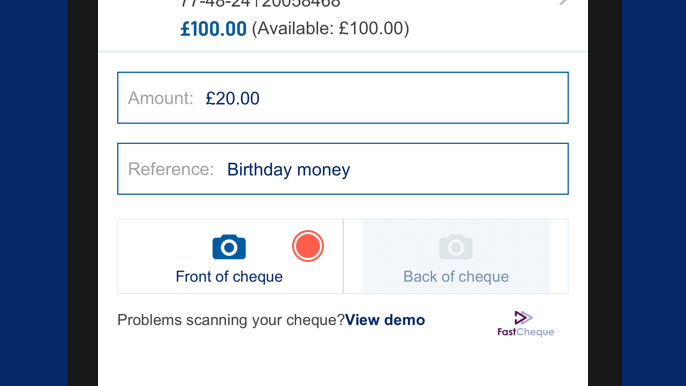Image resolution: width=686 pixels, height=386 pixels.
Task: Click the account number line at top
Action: 260,4
